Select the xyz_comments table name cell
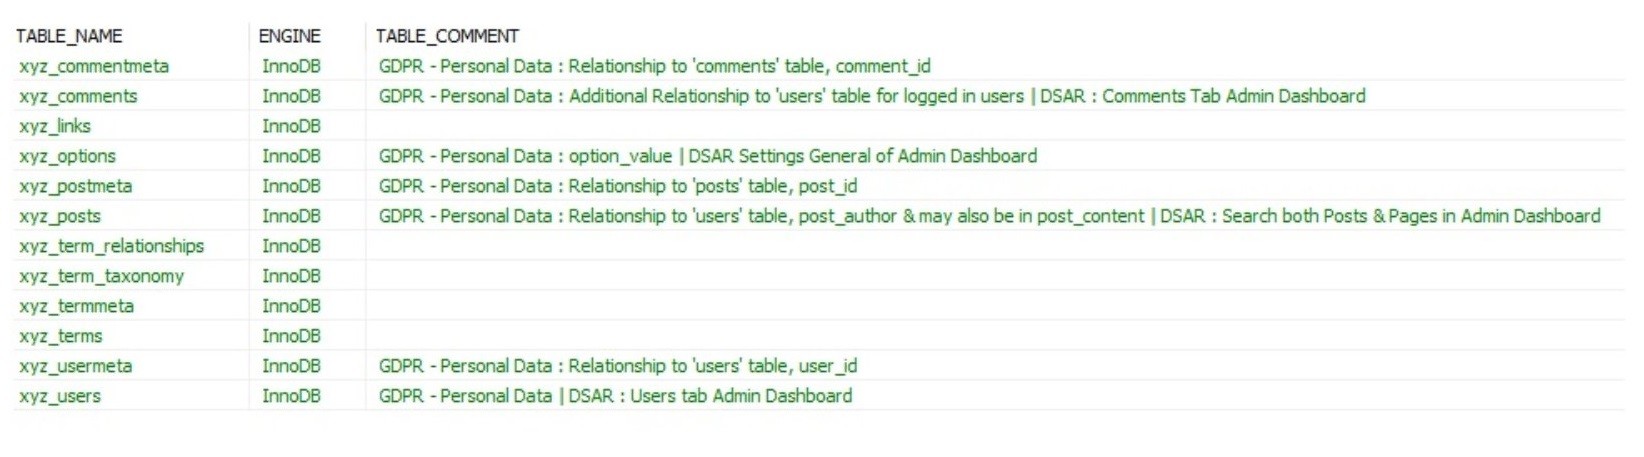This screenshot has width=1644, height=457. click(78, 96)
